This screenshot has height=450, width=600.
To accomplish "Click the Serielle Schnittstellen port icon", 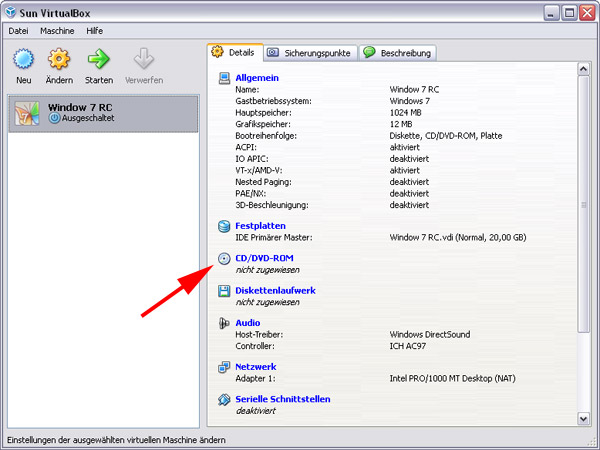I will (x=224, y=399).
